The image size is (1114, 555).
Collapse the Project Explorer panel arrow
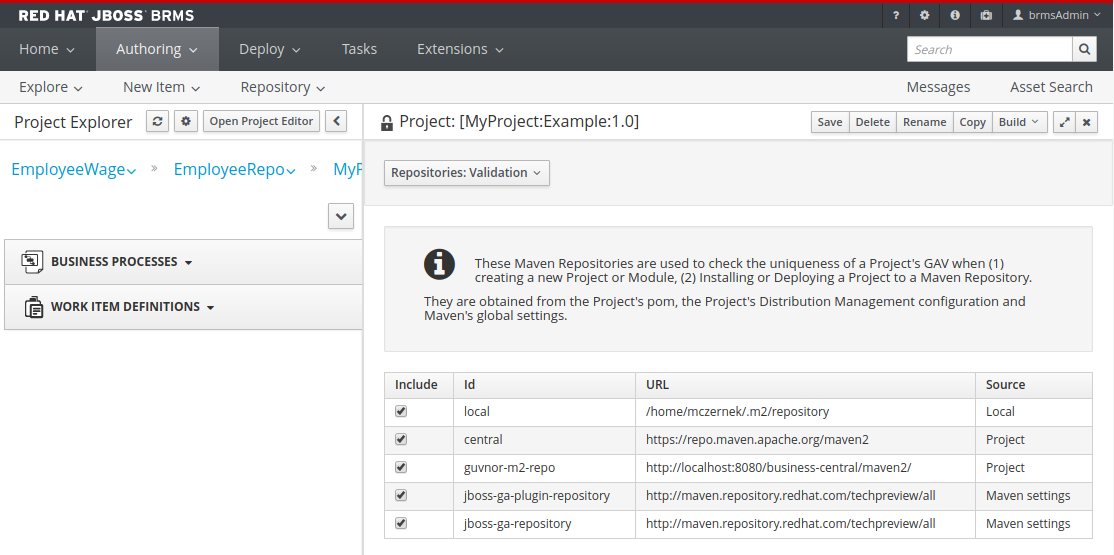point(336,122)
